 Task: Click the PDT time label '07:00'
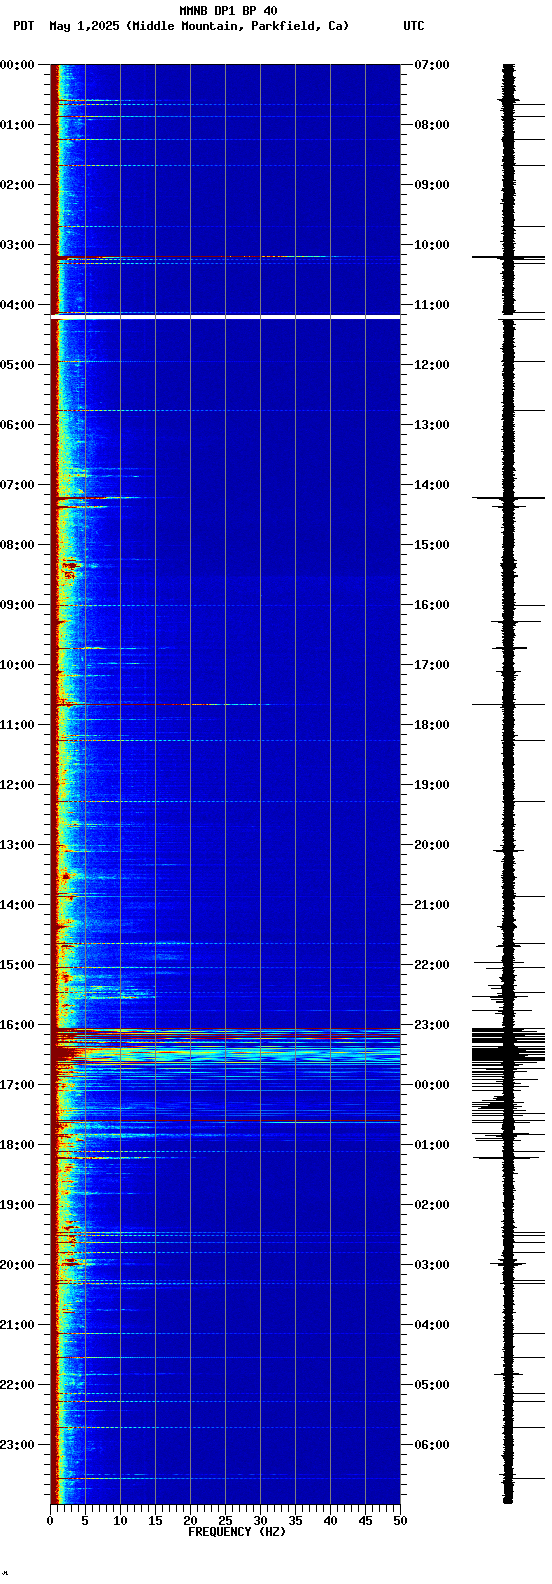click(x=17, y=485)
